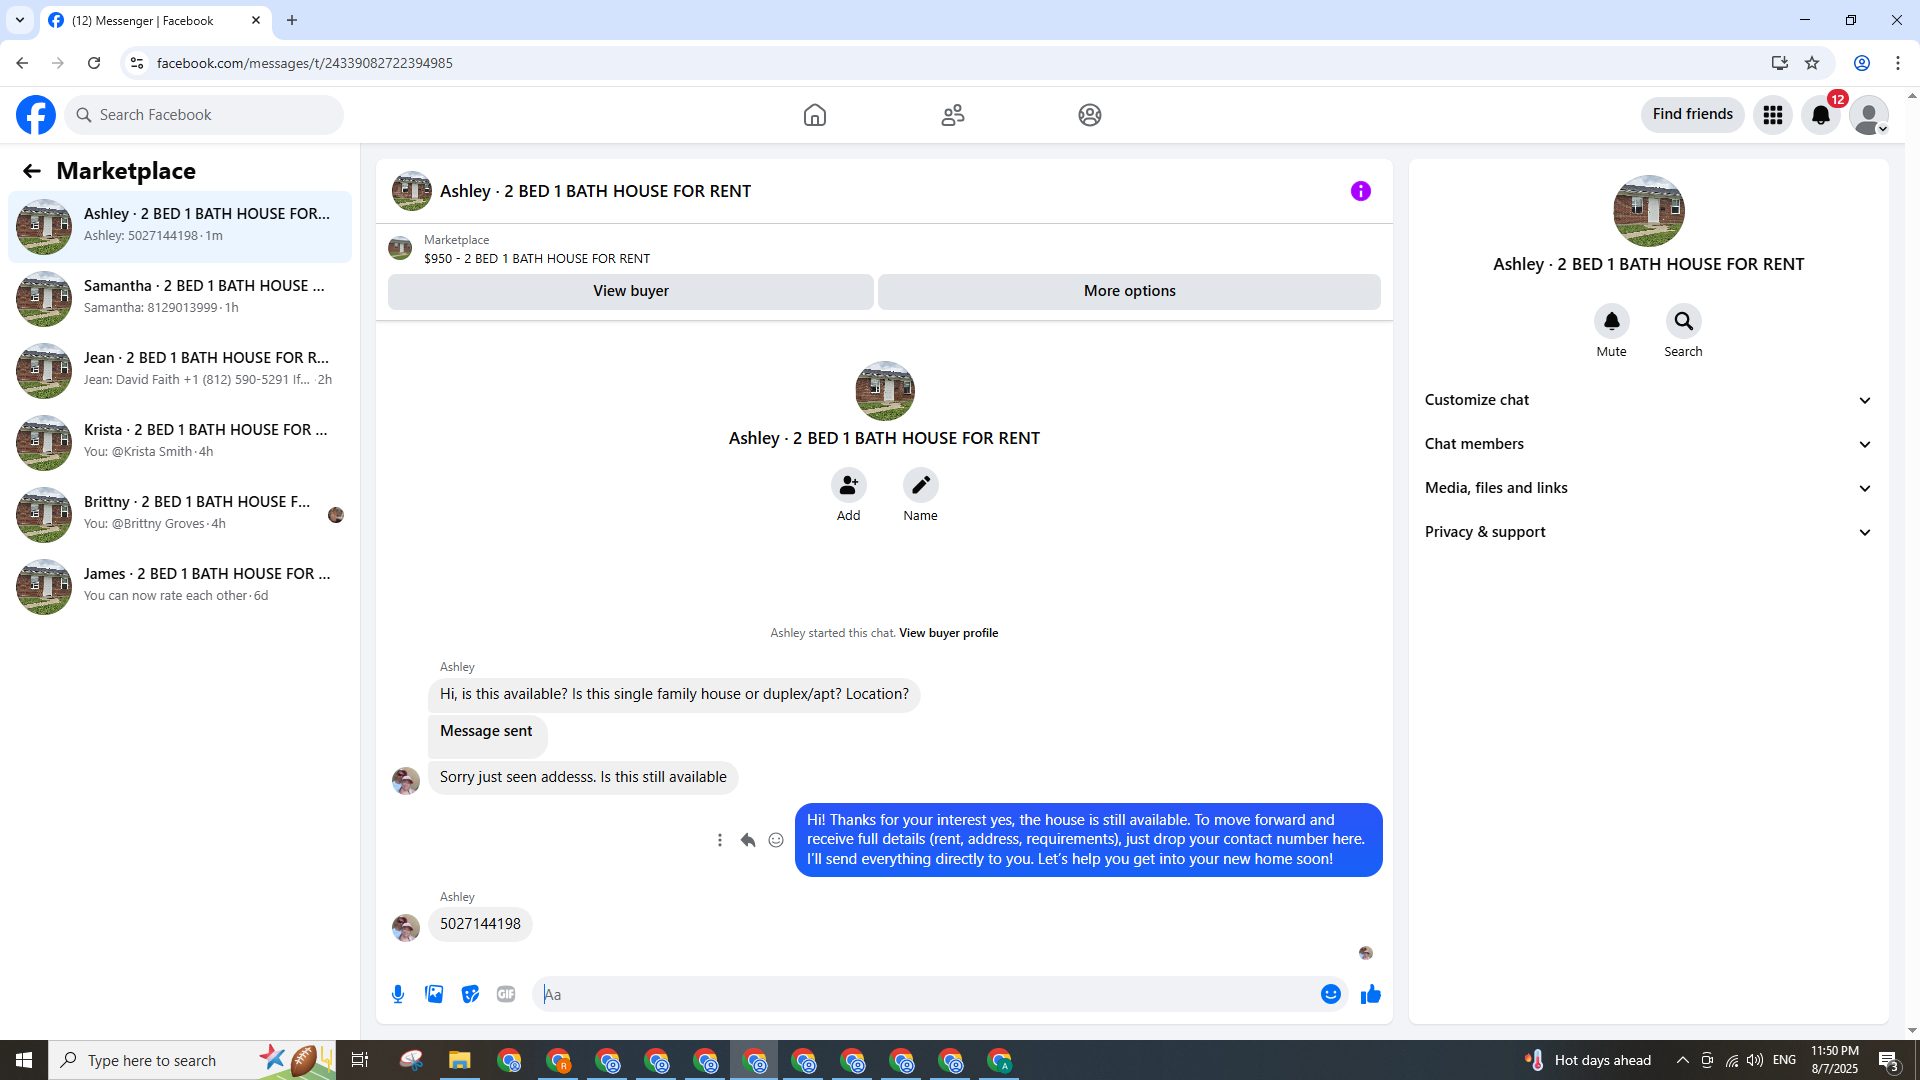Expand Privacy & support section

(x=1648, y=532)
